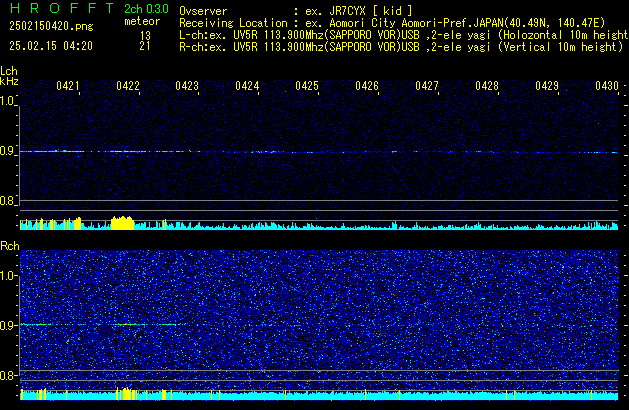The width and height of the screenshot is (629, 410).
Task: Click the kHz axis unit label
Action: point(9,81)
